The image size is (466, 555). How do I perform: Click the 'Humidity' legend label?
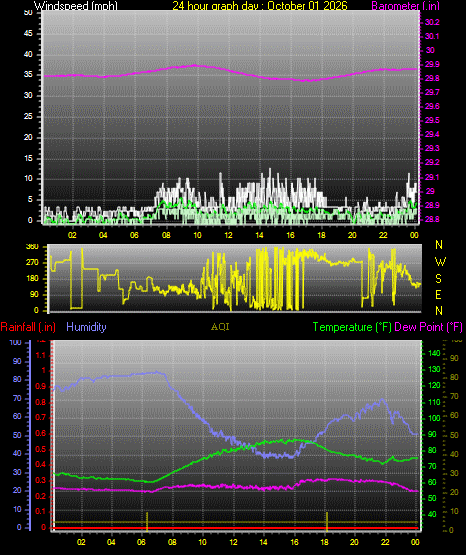click(86, 327)
